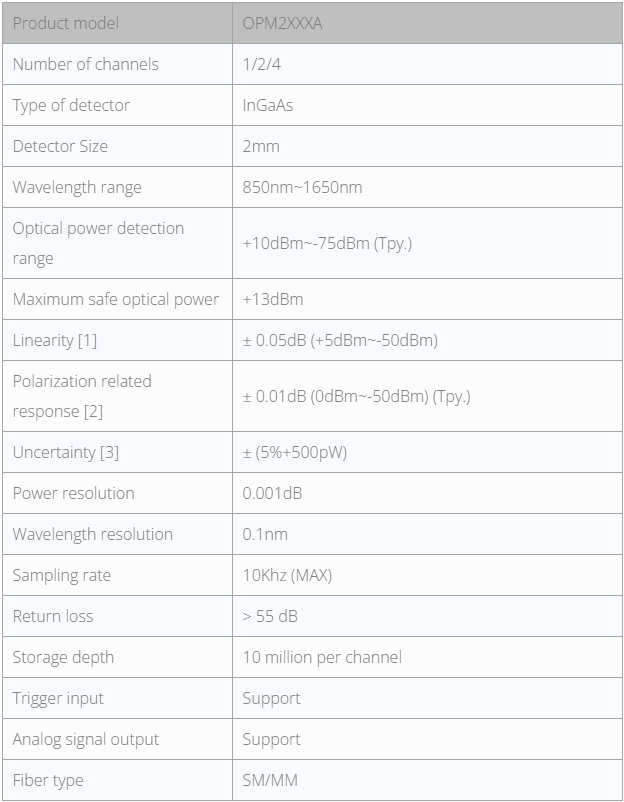Click the Product model header cell
The image size is (624, 802).
(65, 23)
